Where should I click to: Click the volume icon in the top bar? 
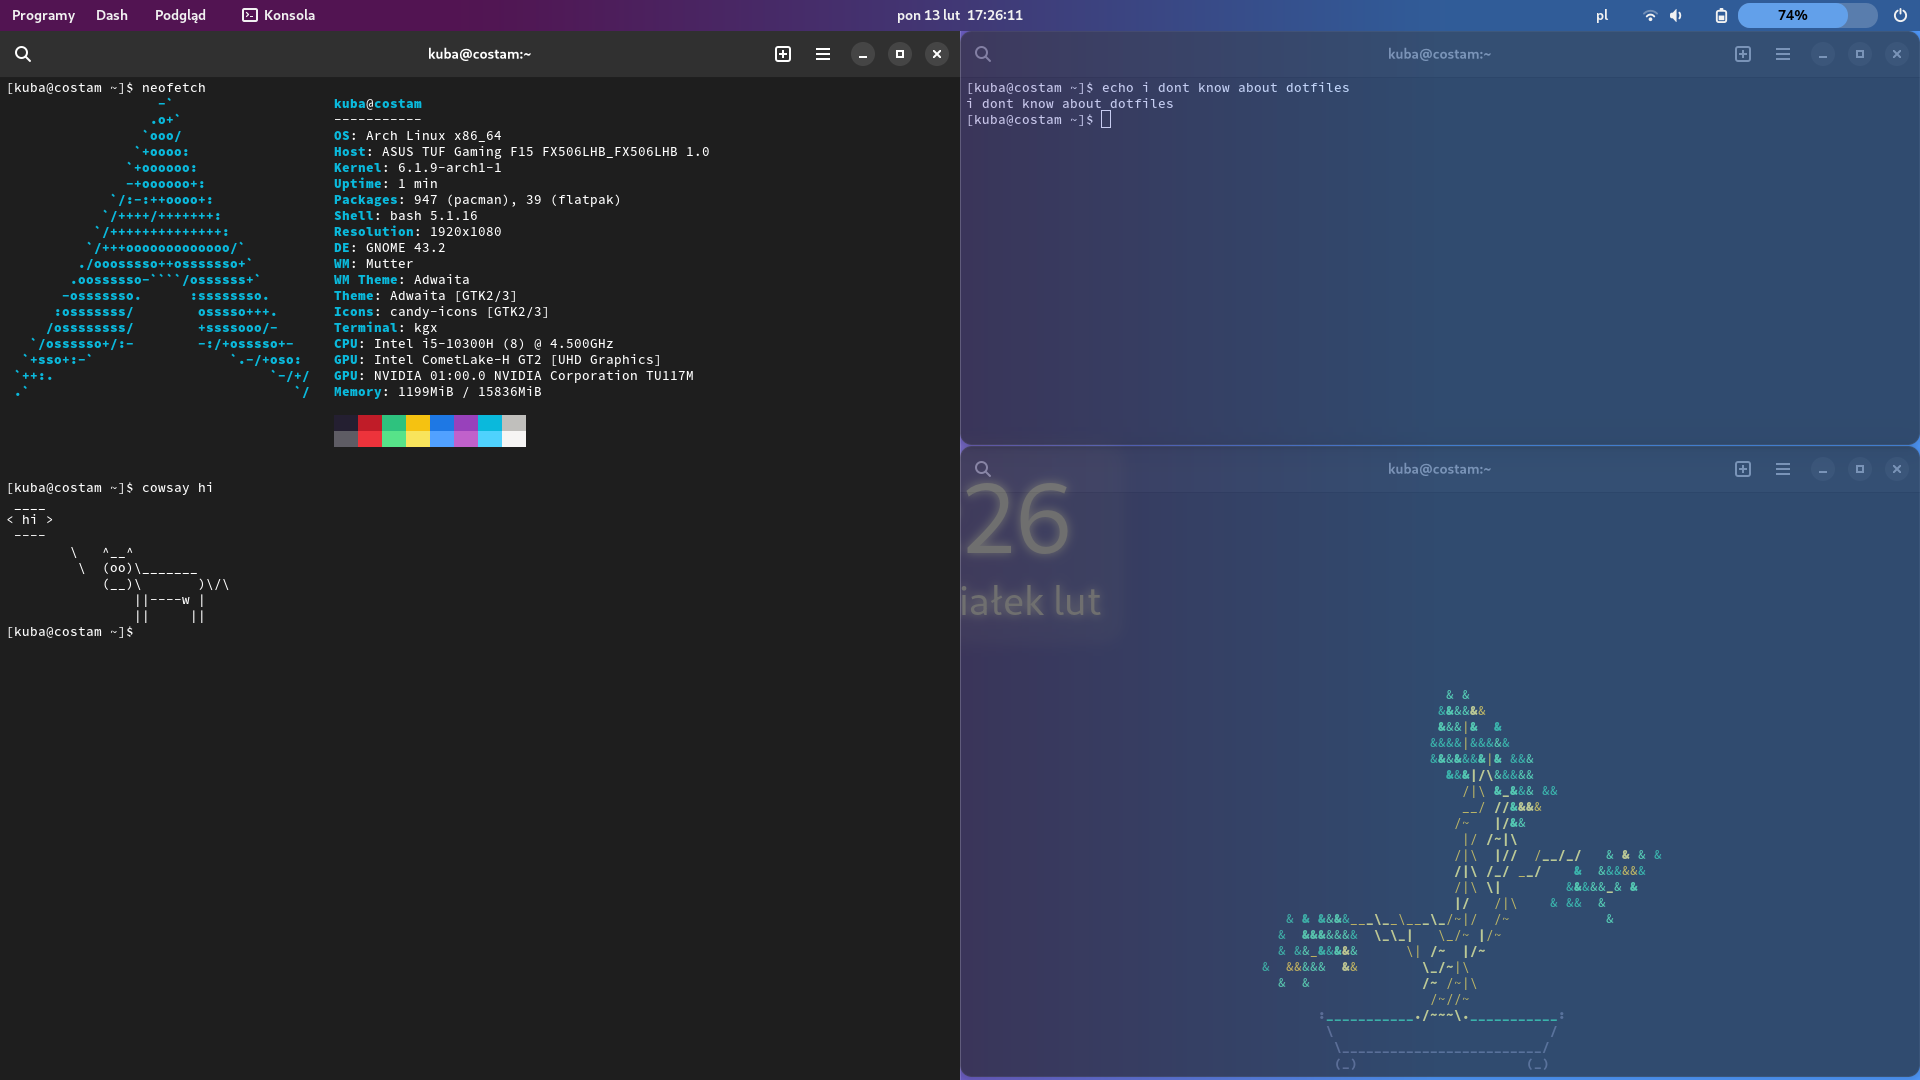coord(1676,15)
